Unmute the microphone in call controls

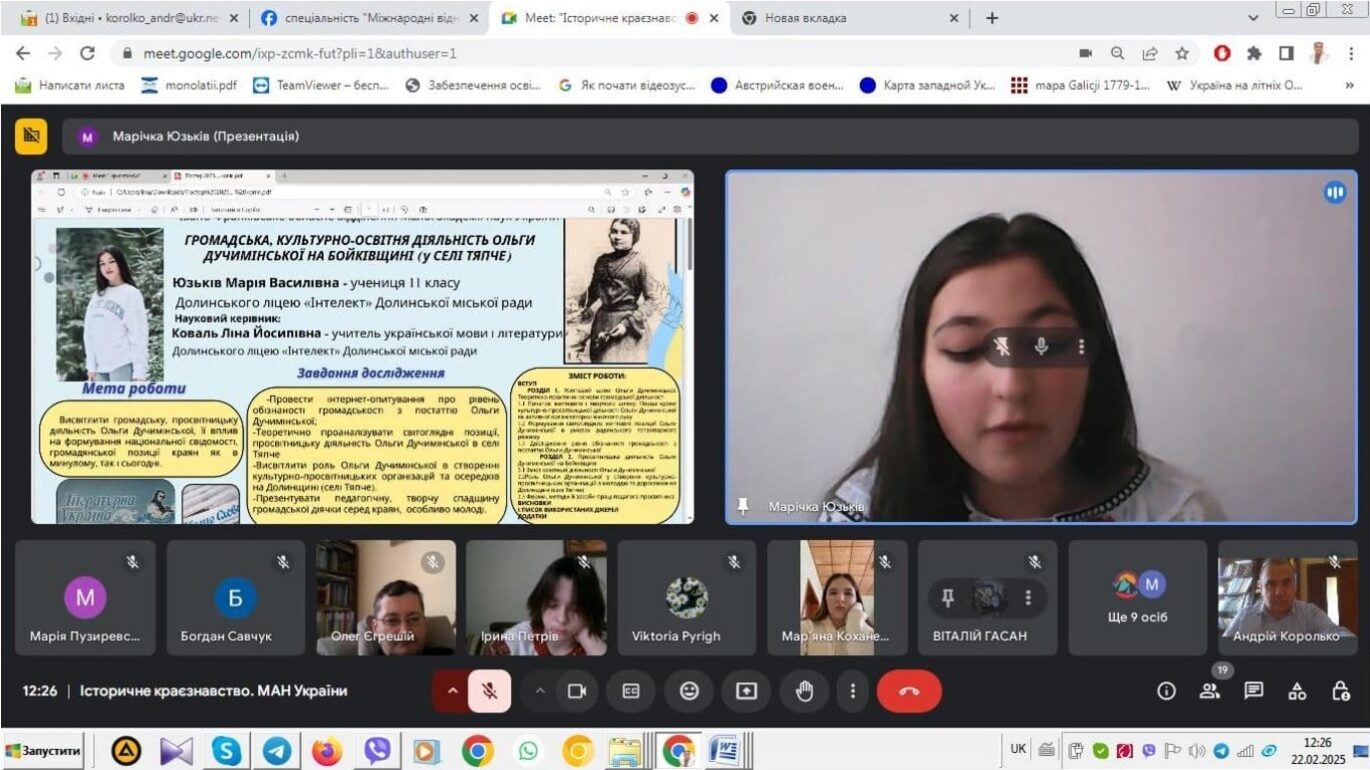[x=489, y=691]
